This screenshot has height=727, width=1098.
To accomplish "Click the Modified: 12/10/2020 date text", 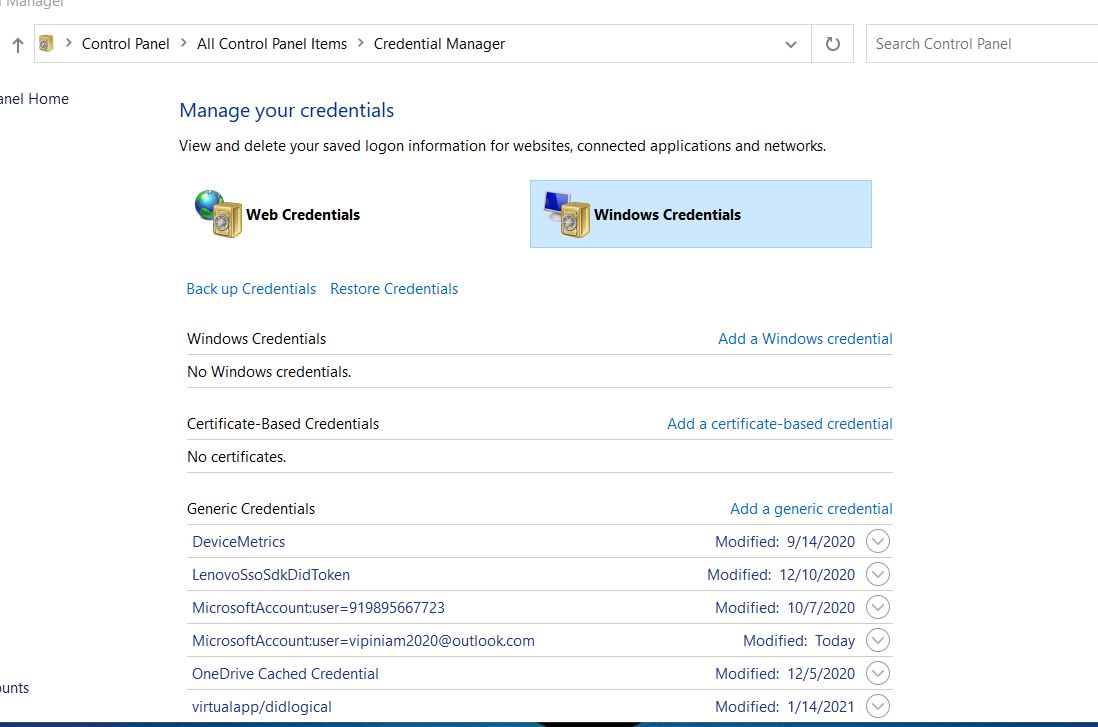I will click(x=781, y=574).
